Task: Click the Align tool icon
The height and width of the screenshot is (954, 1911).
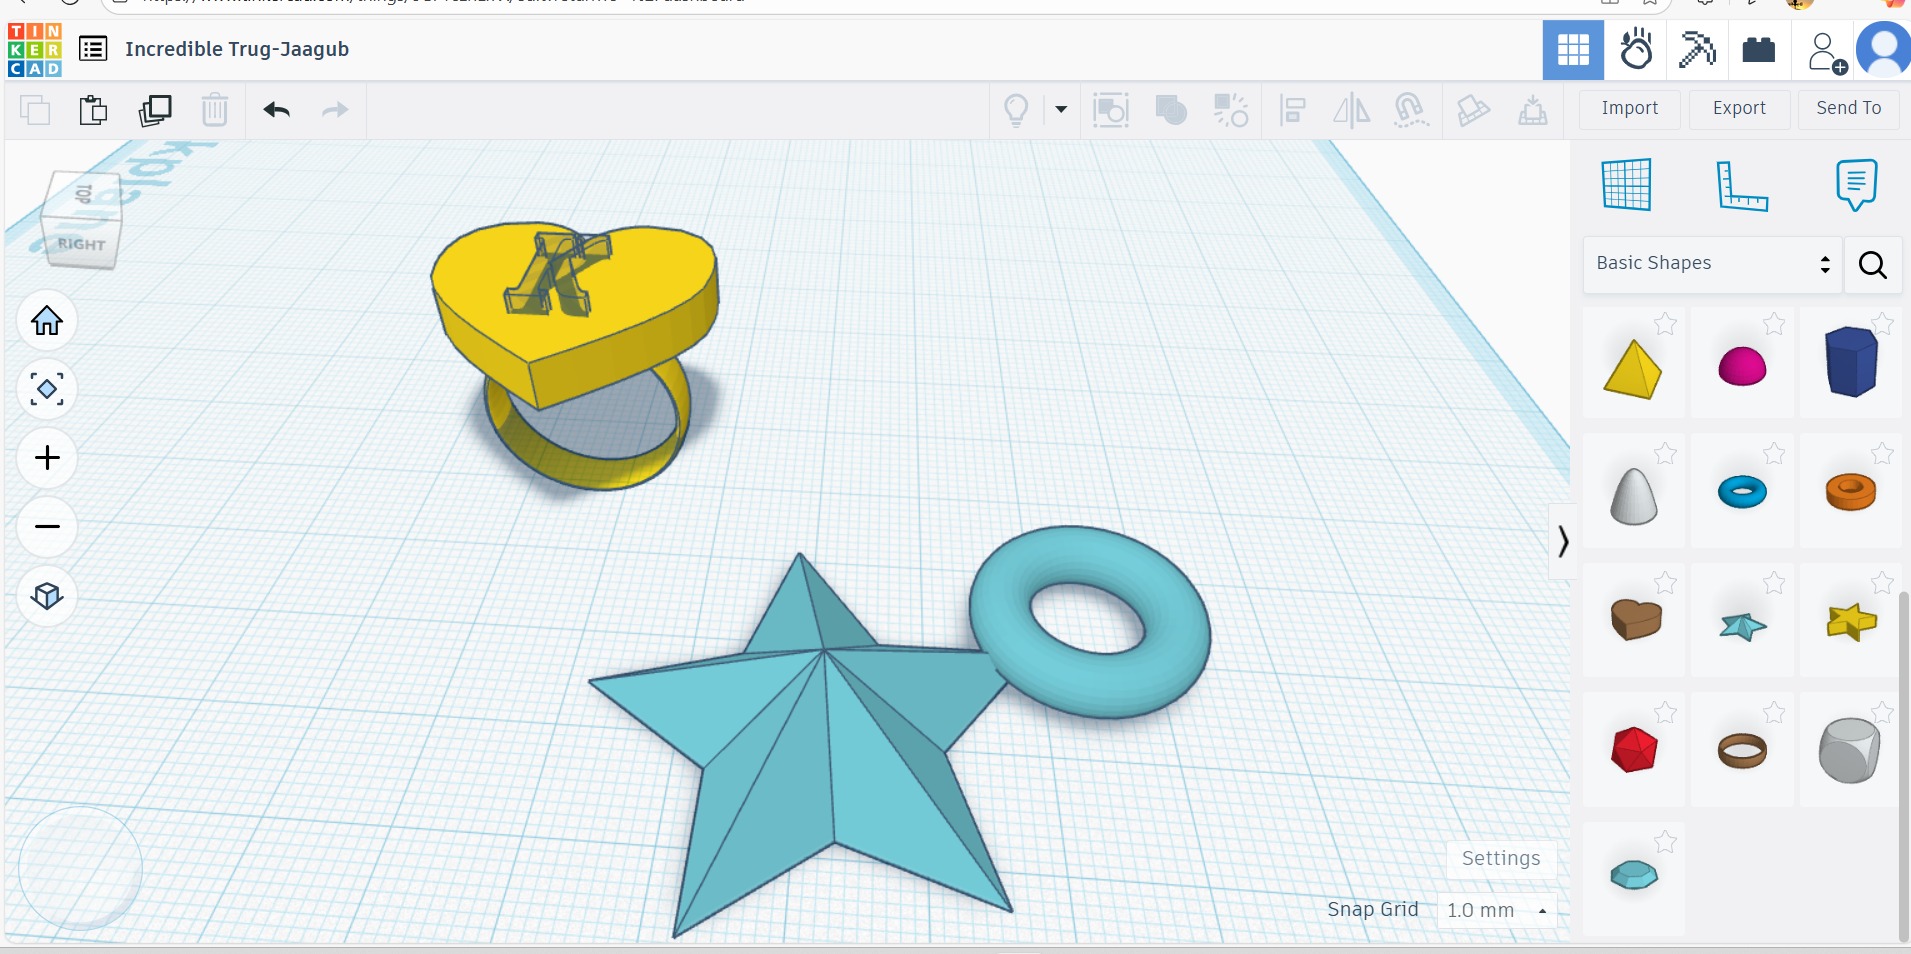Action: click(1292, 110)
